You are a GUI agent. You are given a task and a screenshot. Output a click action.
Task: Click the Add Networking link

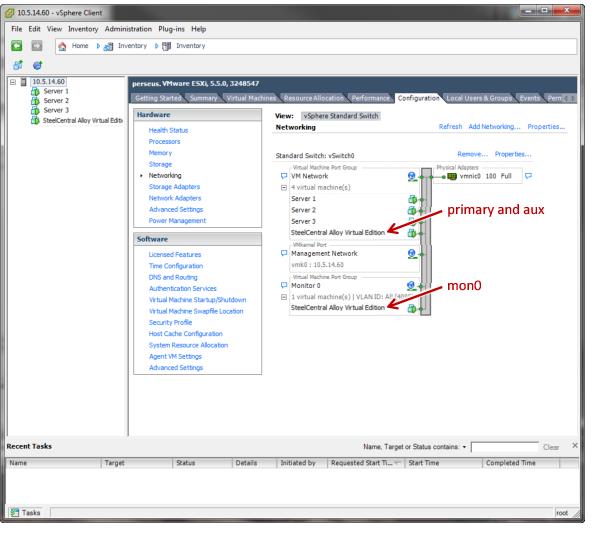[x=494, y=127]
